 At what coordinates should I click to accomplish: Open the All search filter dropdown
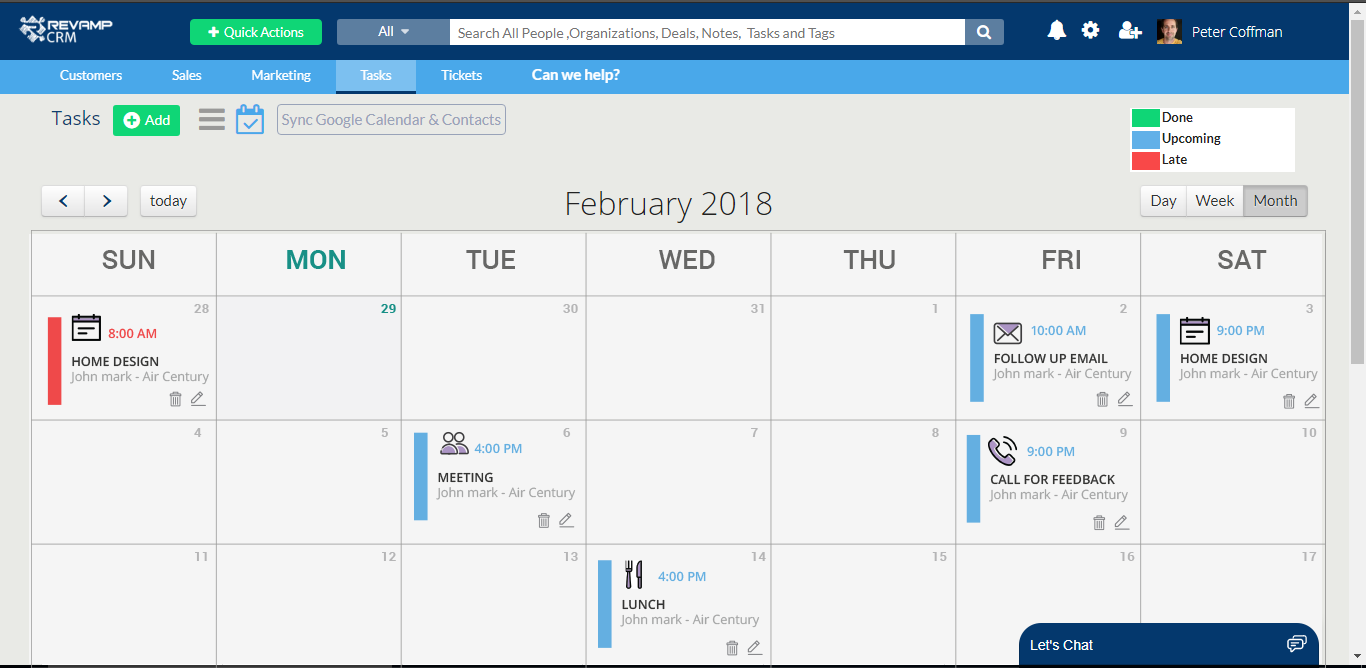point(393,32)
